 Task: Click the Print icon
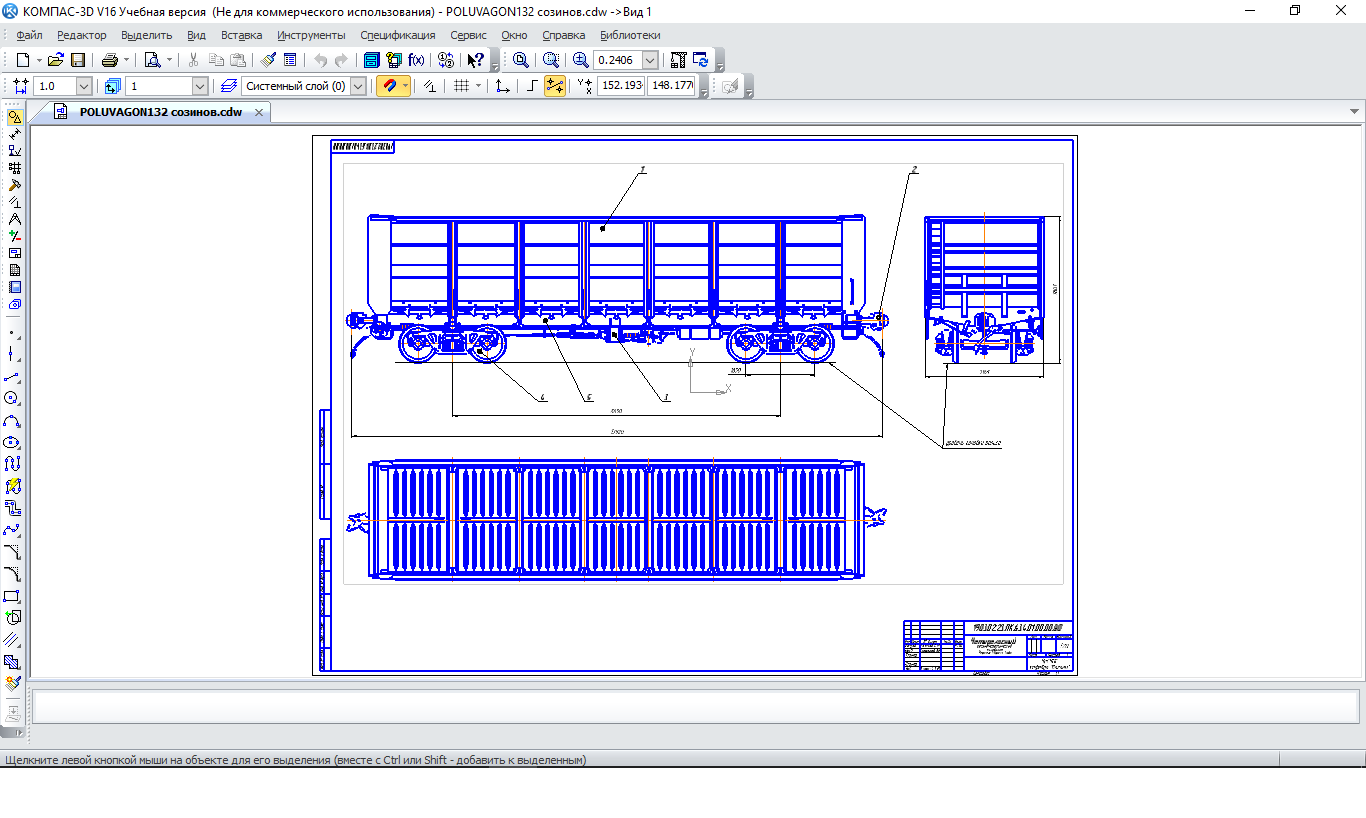pyautogui.click(x=110, y=60)
